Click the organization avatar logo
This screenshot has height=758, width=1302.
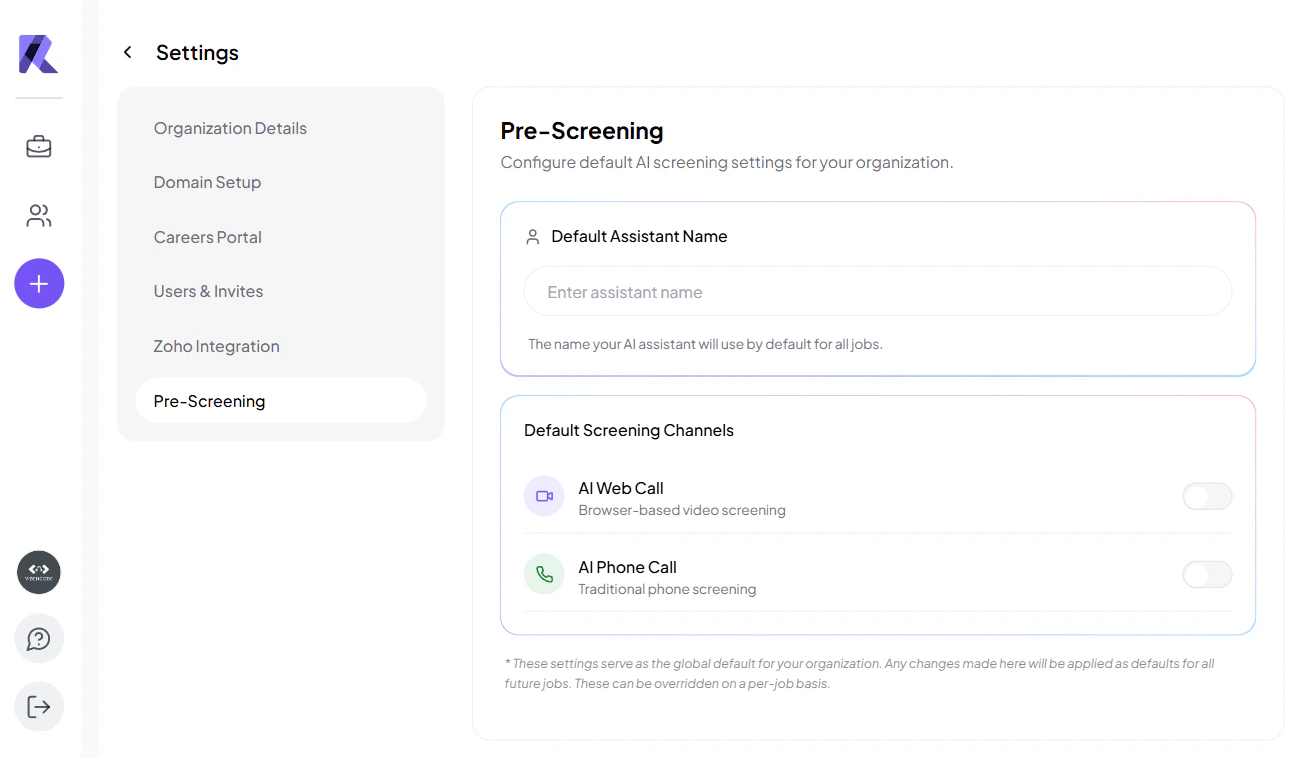click(x=39, y=573)
